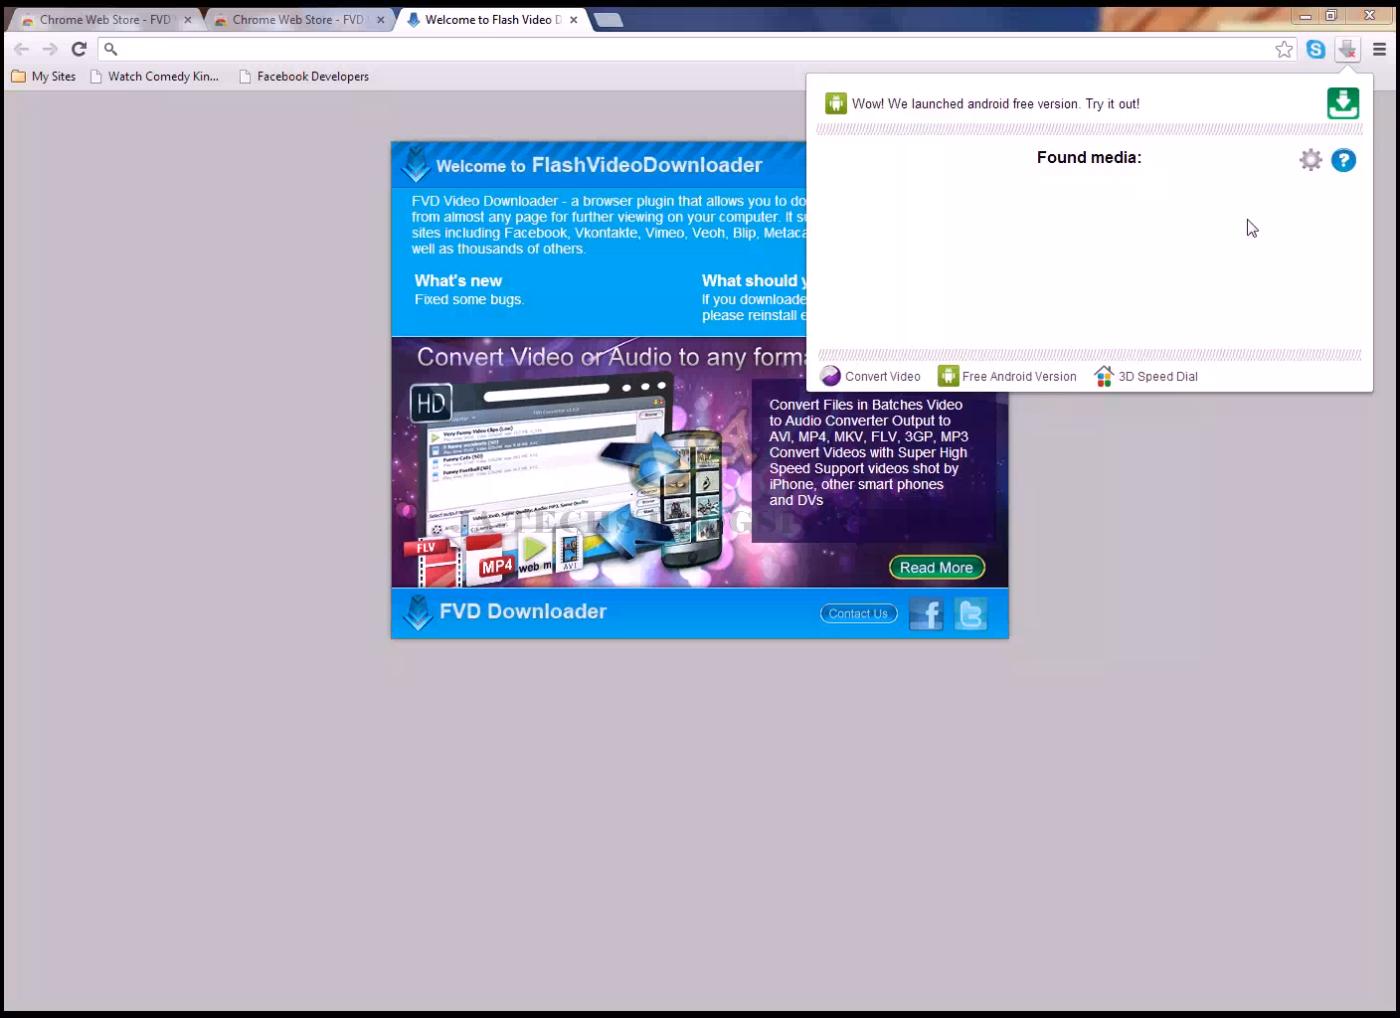Click the Convert Video purple icon
The width and height of the screenshot is (1400, 1018).
831,376
